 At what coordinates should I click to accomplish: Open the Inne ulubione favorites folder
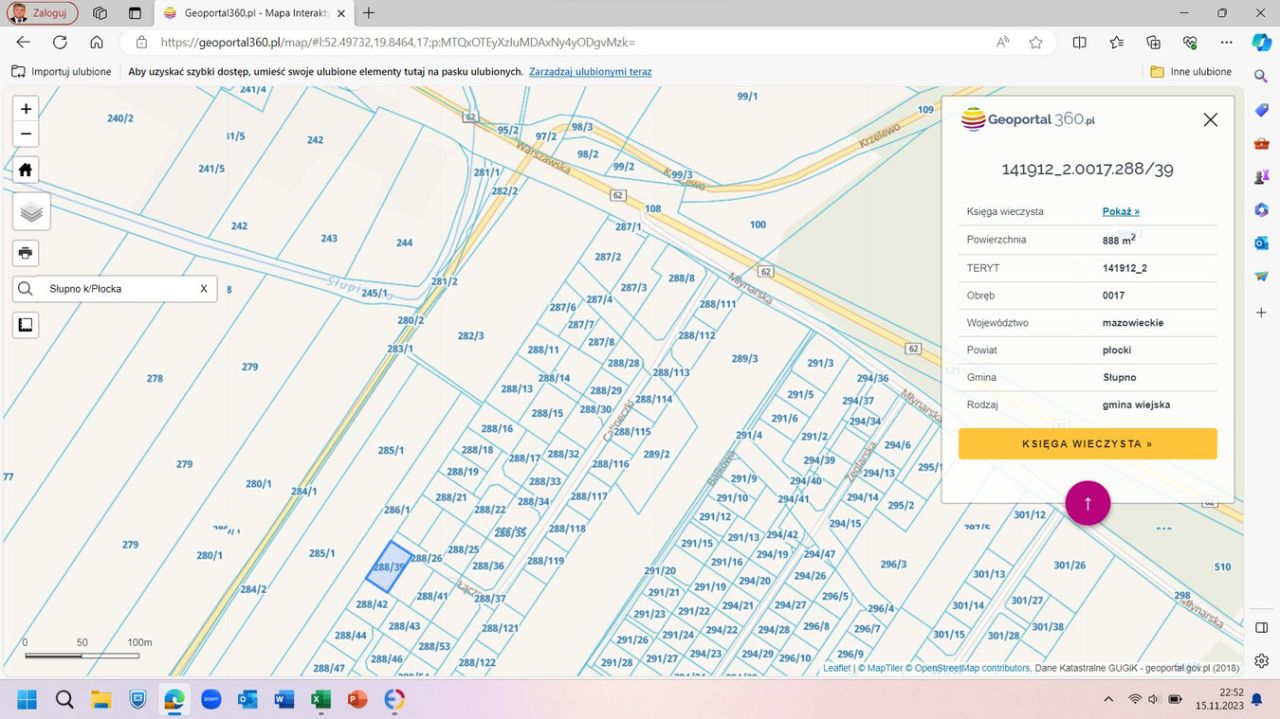1190,72
